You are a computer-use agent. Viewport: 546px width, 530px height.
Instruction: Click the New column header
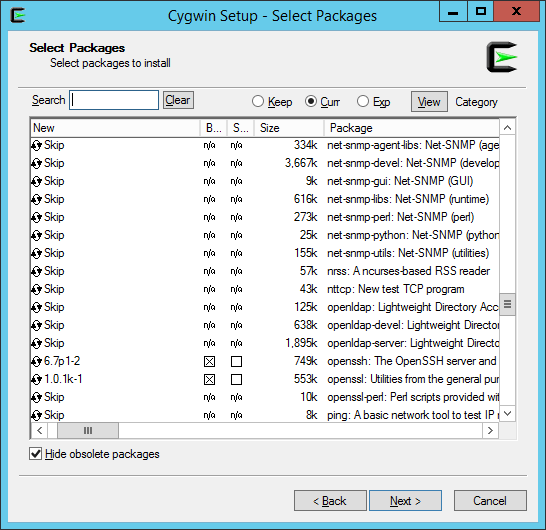click(115, 128)
